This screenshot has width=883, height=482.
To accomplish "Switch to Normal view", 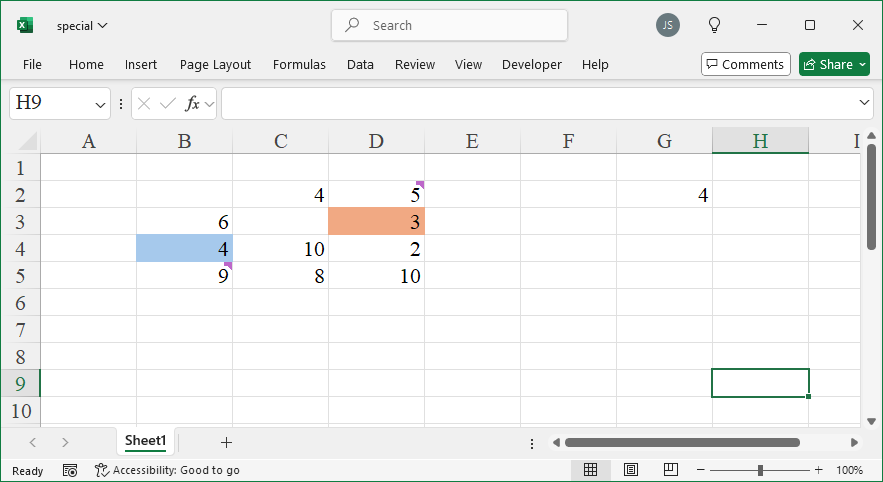I will (591, 470).
